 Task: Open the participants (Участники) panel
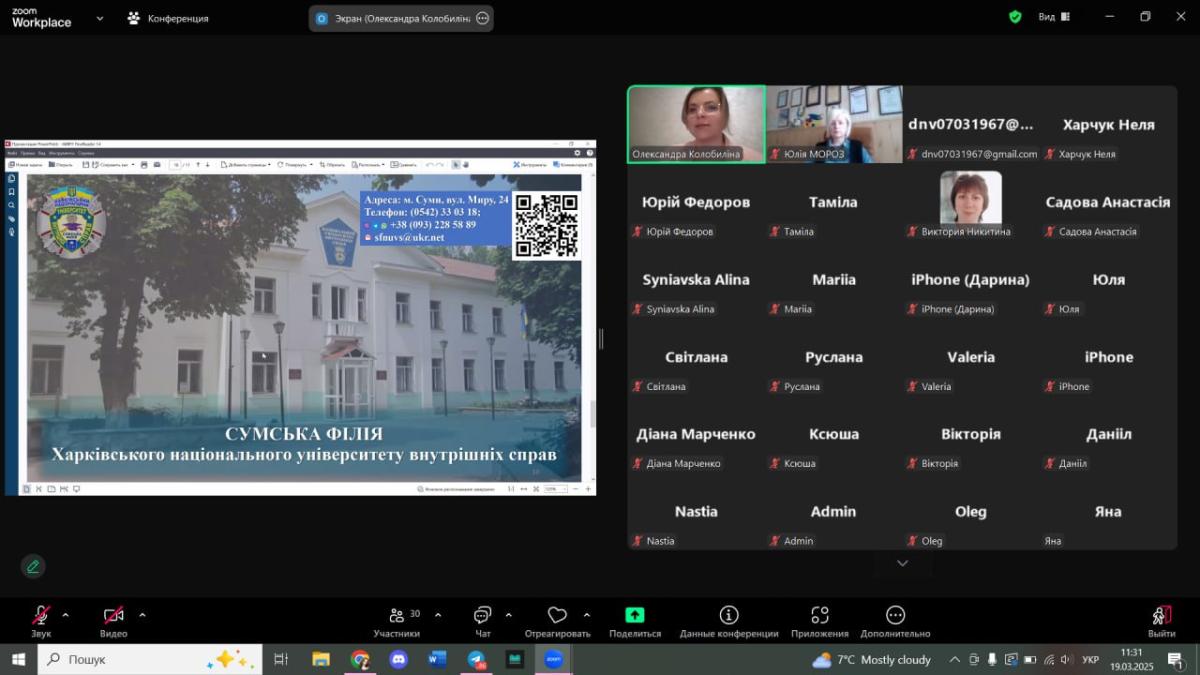[x=397, y=616]
